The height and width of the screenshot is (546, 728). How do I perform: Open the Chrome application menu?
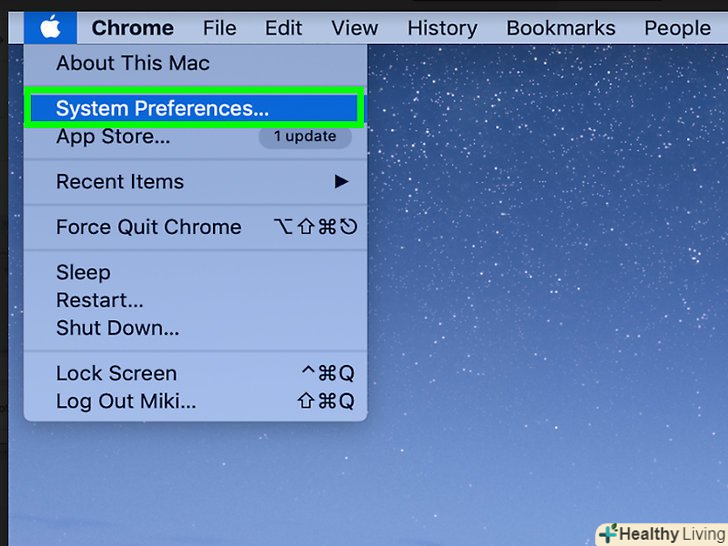click(133, 28)
